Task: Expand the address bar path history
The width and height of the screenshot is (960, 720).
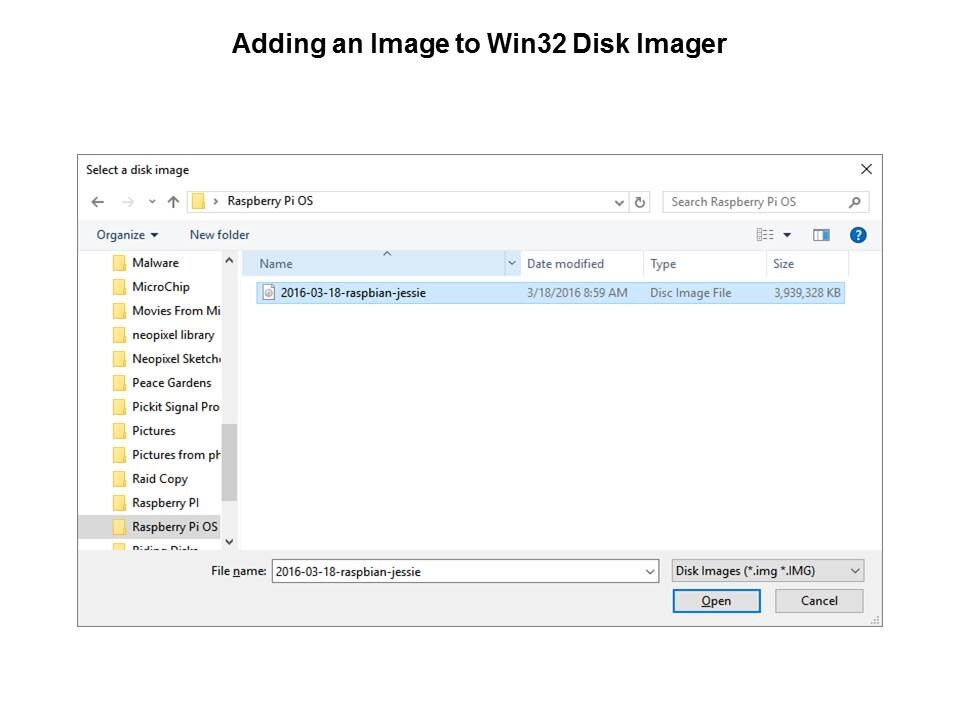Action: (x=619, y=202)
